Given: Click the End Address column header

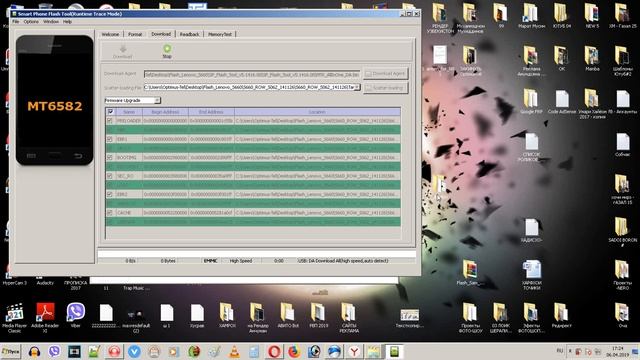Looking at the screenshot, I should (211, 112).
